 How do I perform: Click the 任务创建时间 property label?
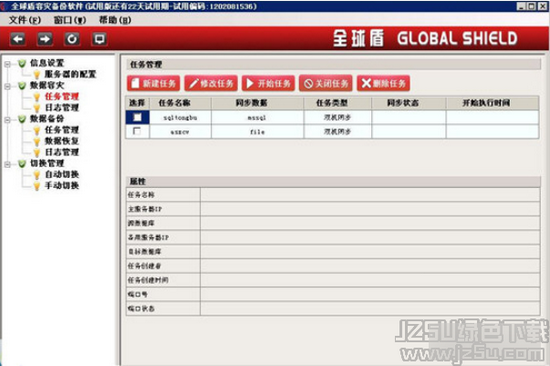[x=148, y=280]
